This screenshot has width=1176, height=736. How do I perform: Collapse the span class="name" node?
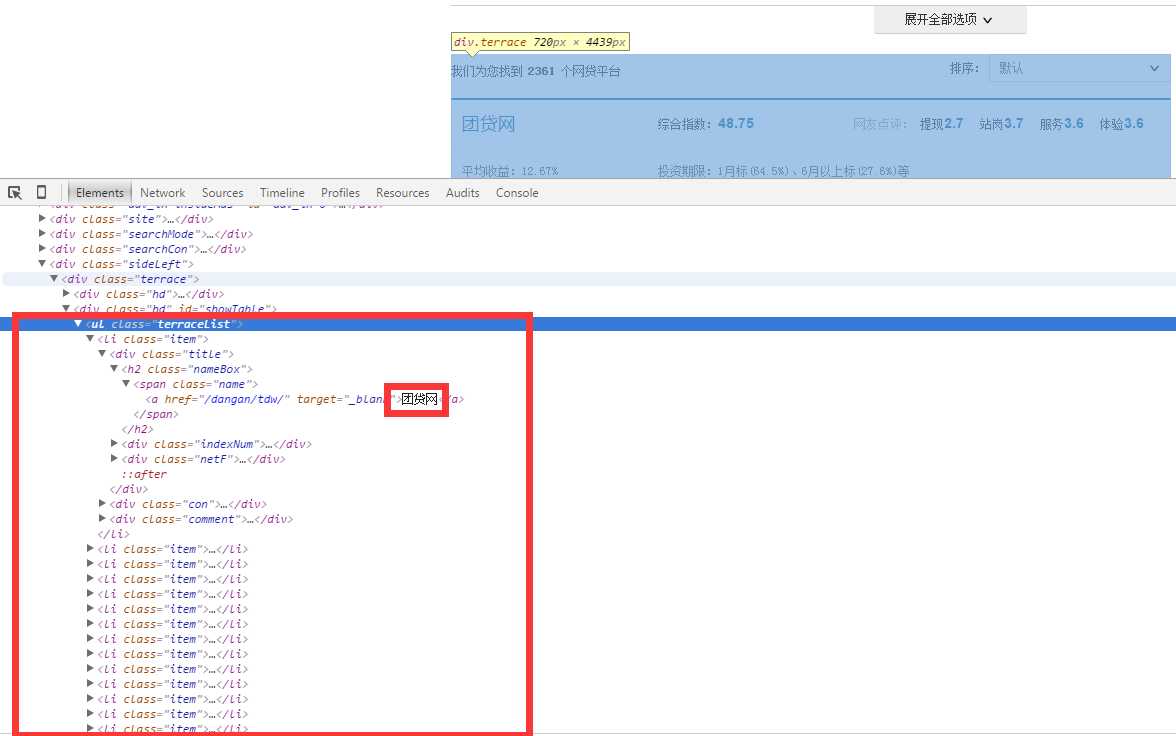[x=126, y=383]
